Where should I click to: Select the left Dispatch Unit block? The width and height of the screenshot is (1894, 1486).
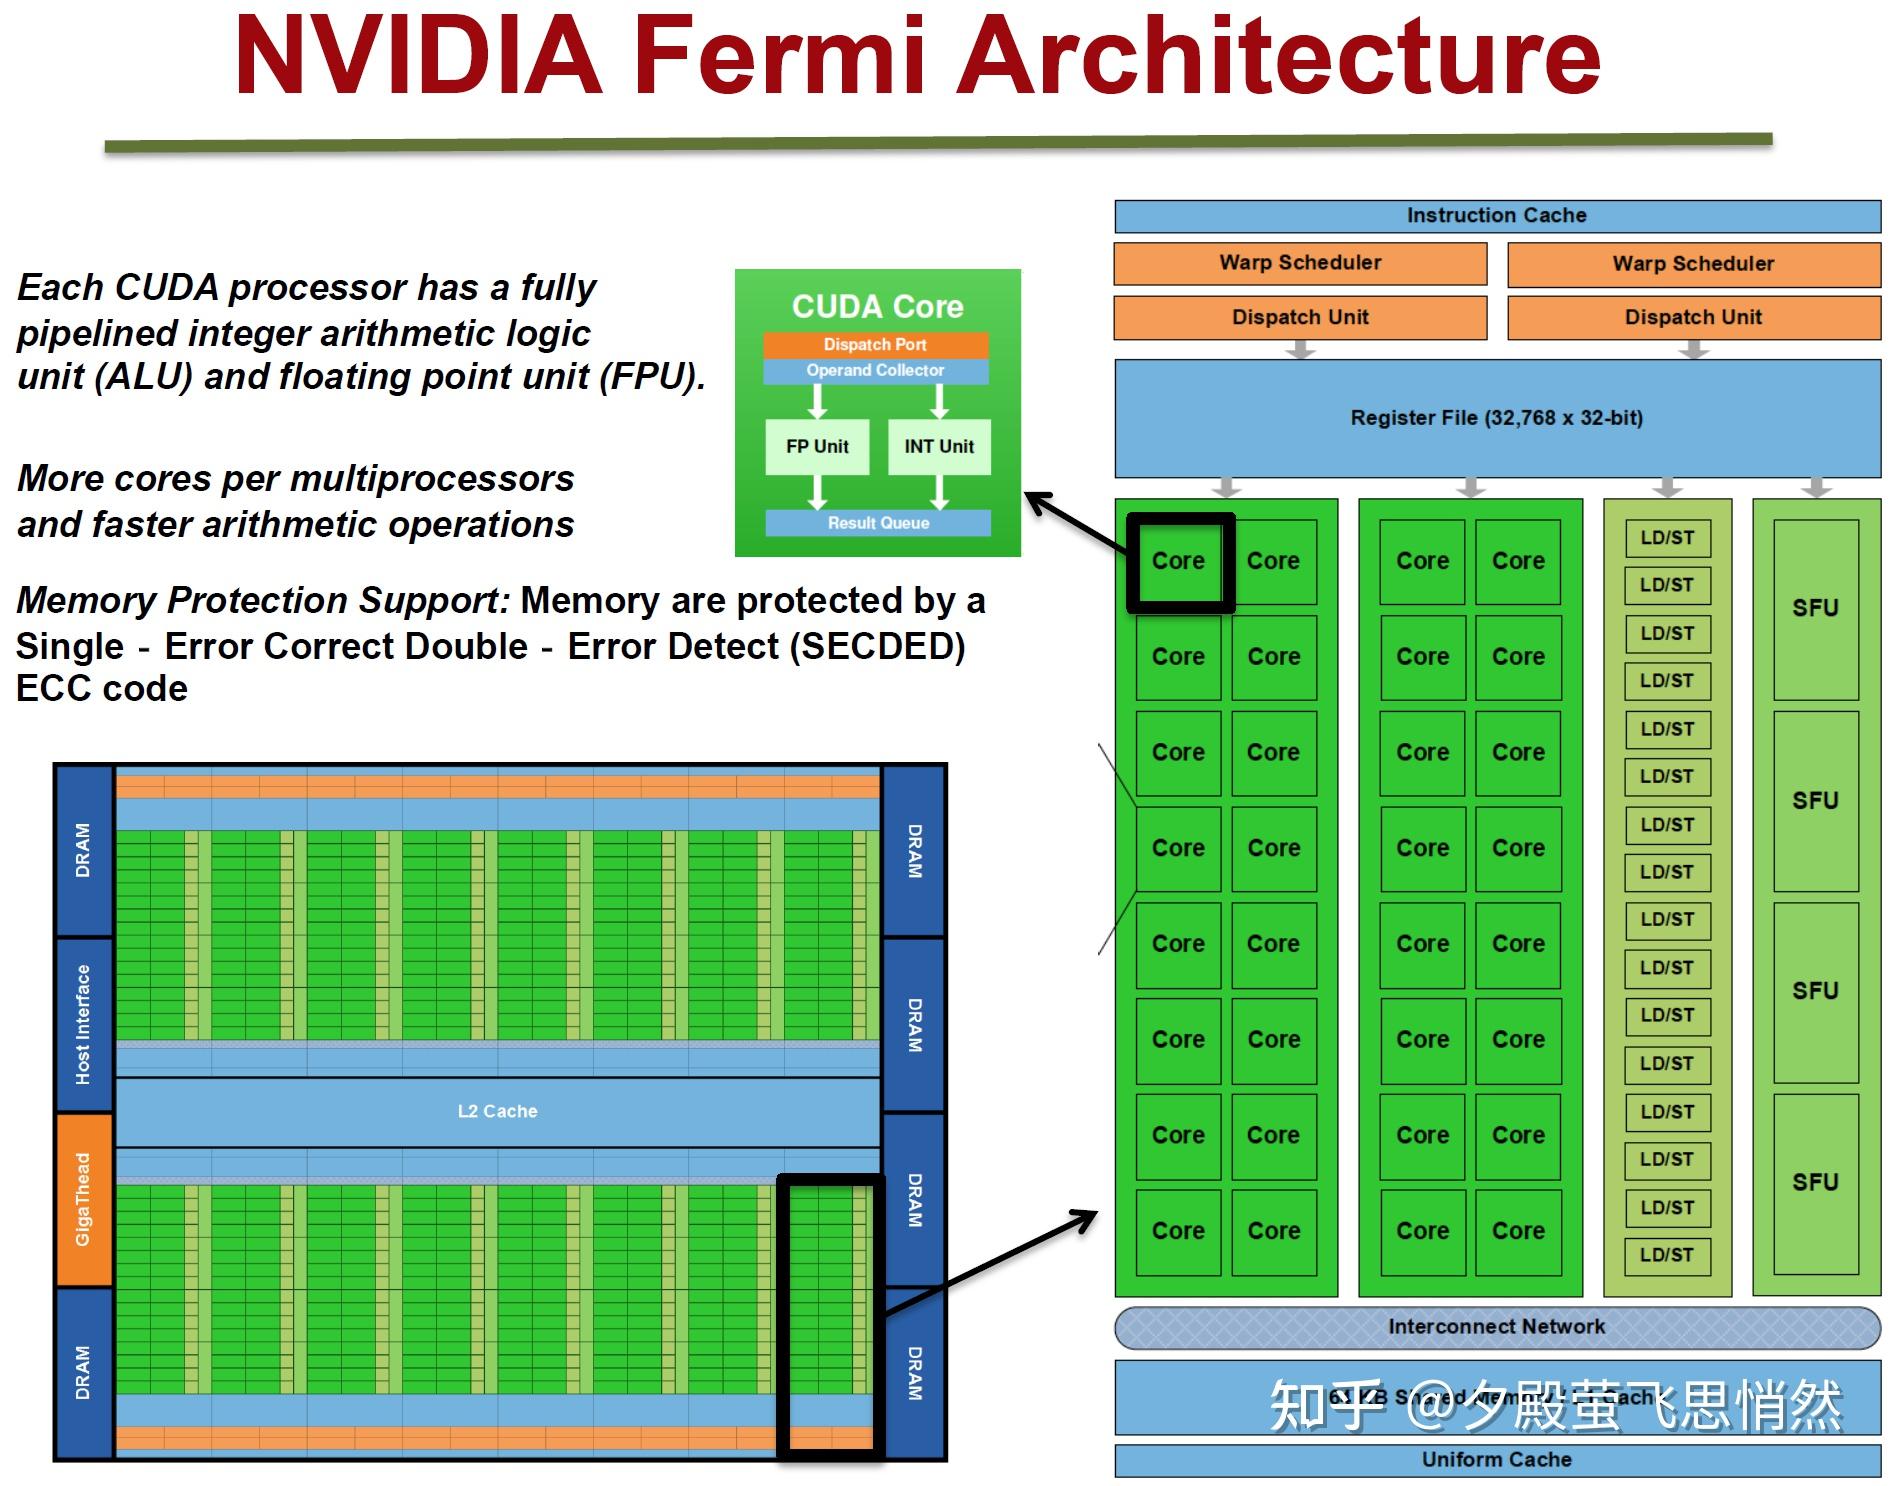point(1300,317)
